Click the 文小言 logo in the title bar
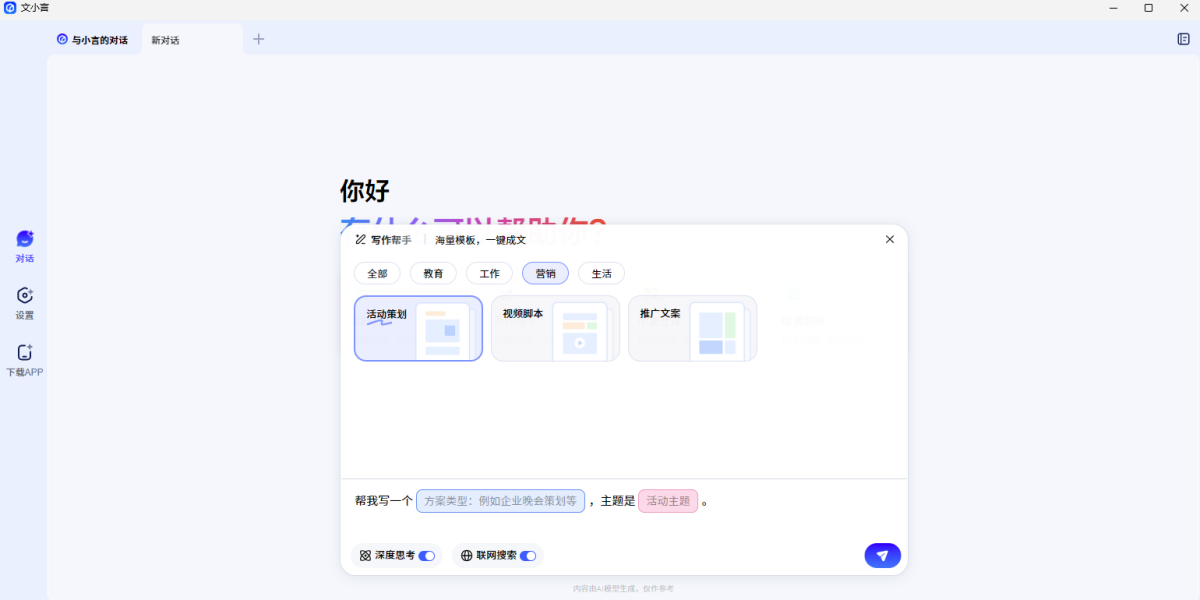 click(13, 8)
